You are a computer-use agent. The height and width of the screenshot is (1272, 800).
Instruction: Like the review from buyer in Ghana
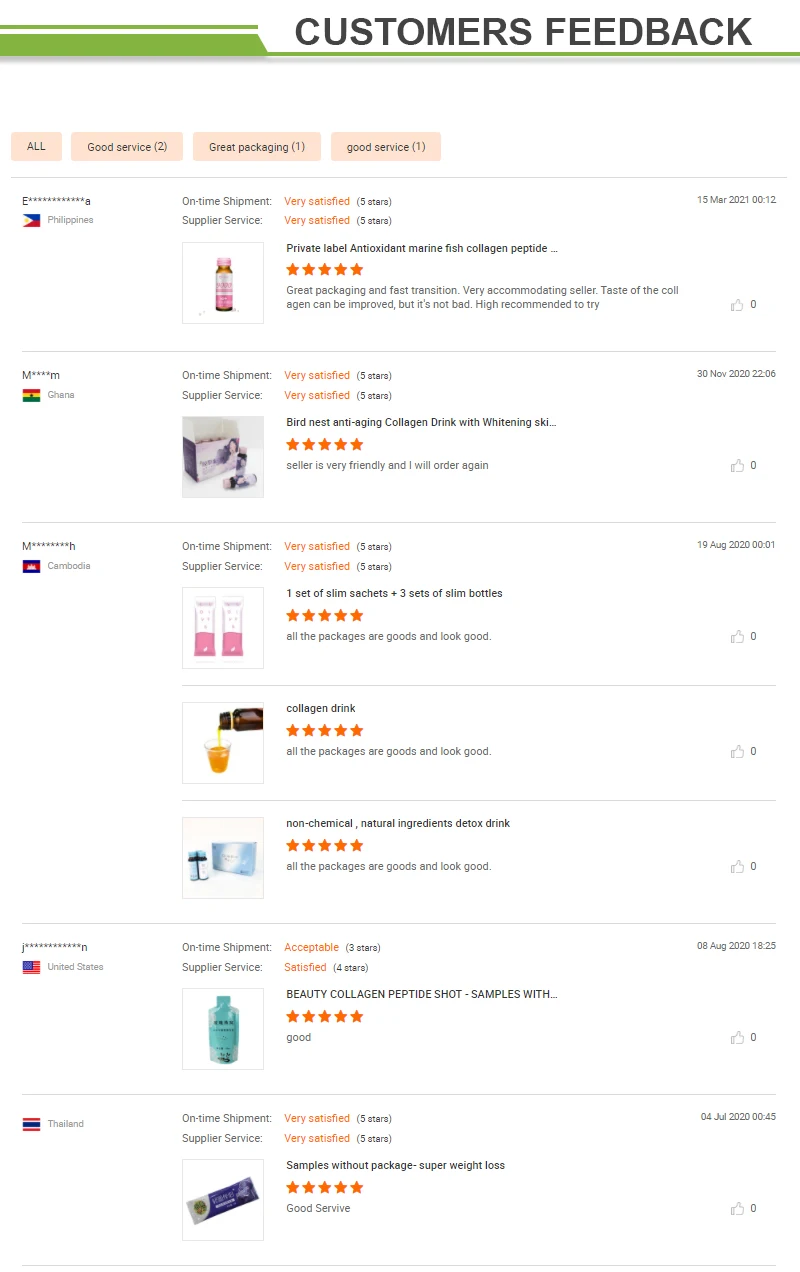737,465
